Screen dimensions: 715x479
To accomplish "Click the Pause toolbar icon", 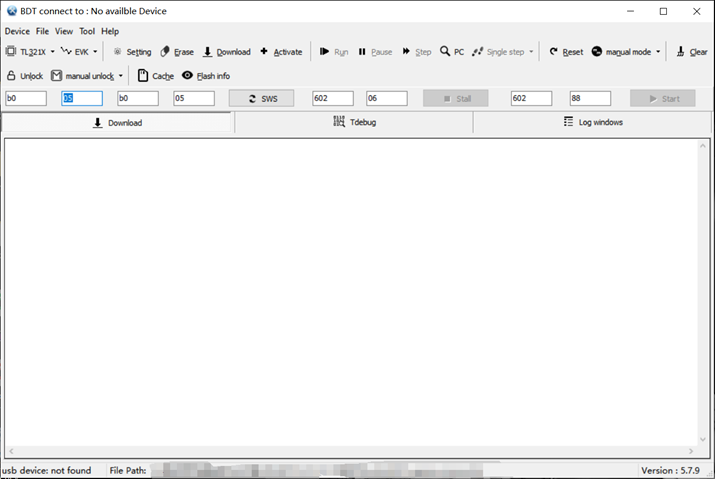I will click(x=362, y=52).
